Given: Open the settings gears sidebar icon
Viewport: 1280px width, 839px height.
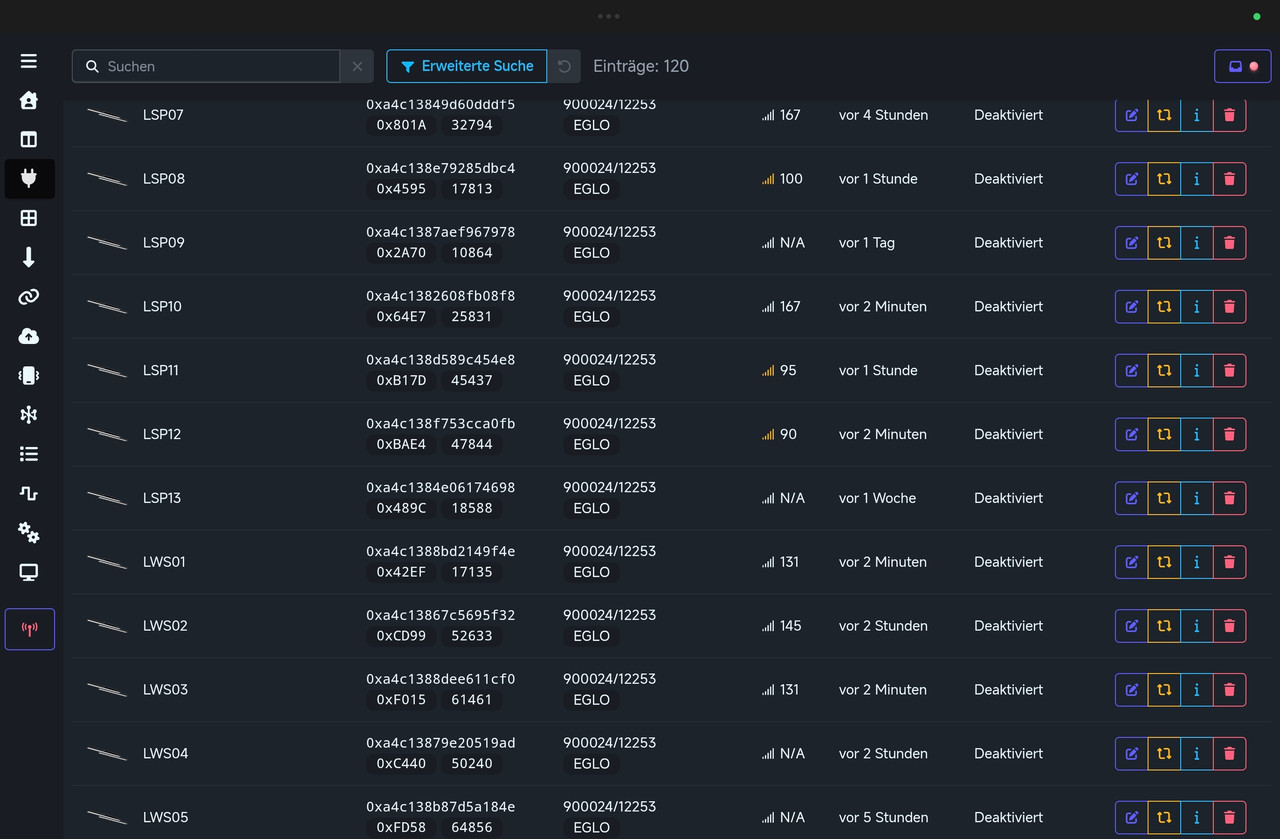Looking at the screenshot, I should pos(29,533).
